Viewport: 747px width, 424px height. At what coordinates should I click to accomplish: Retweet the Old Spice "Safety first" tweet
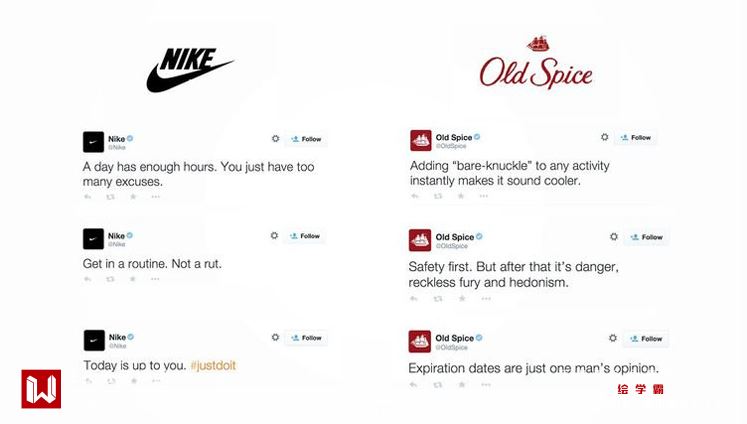[x=436, y=298]
